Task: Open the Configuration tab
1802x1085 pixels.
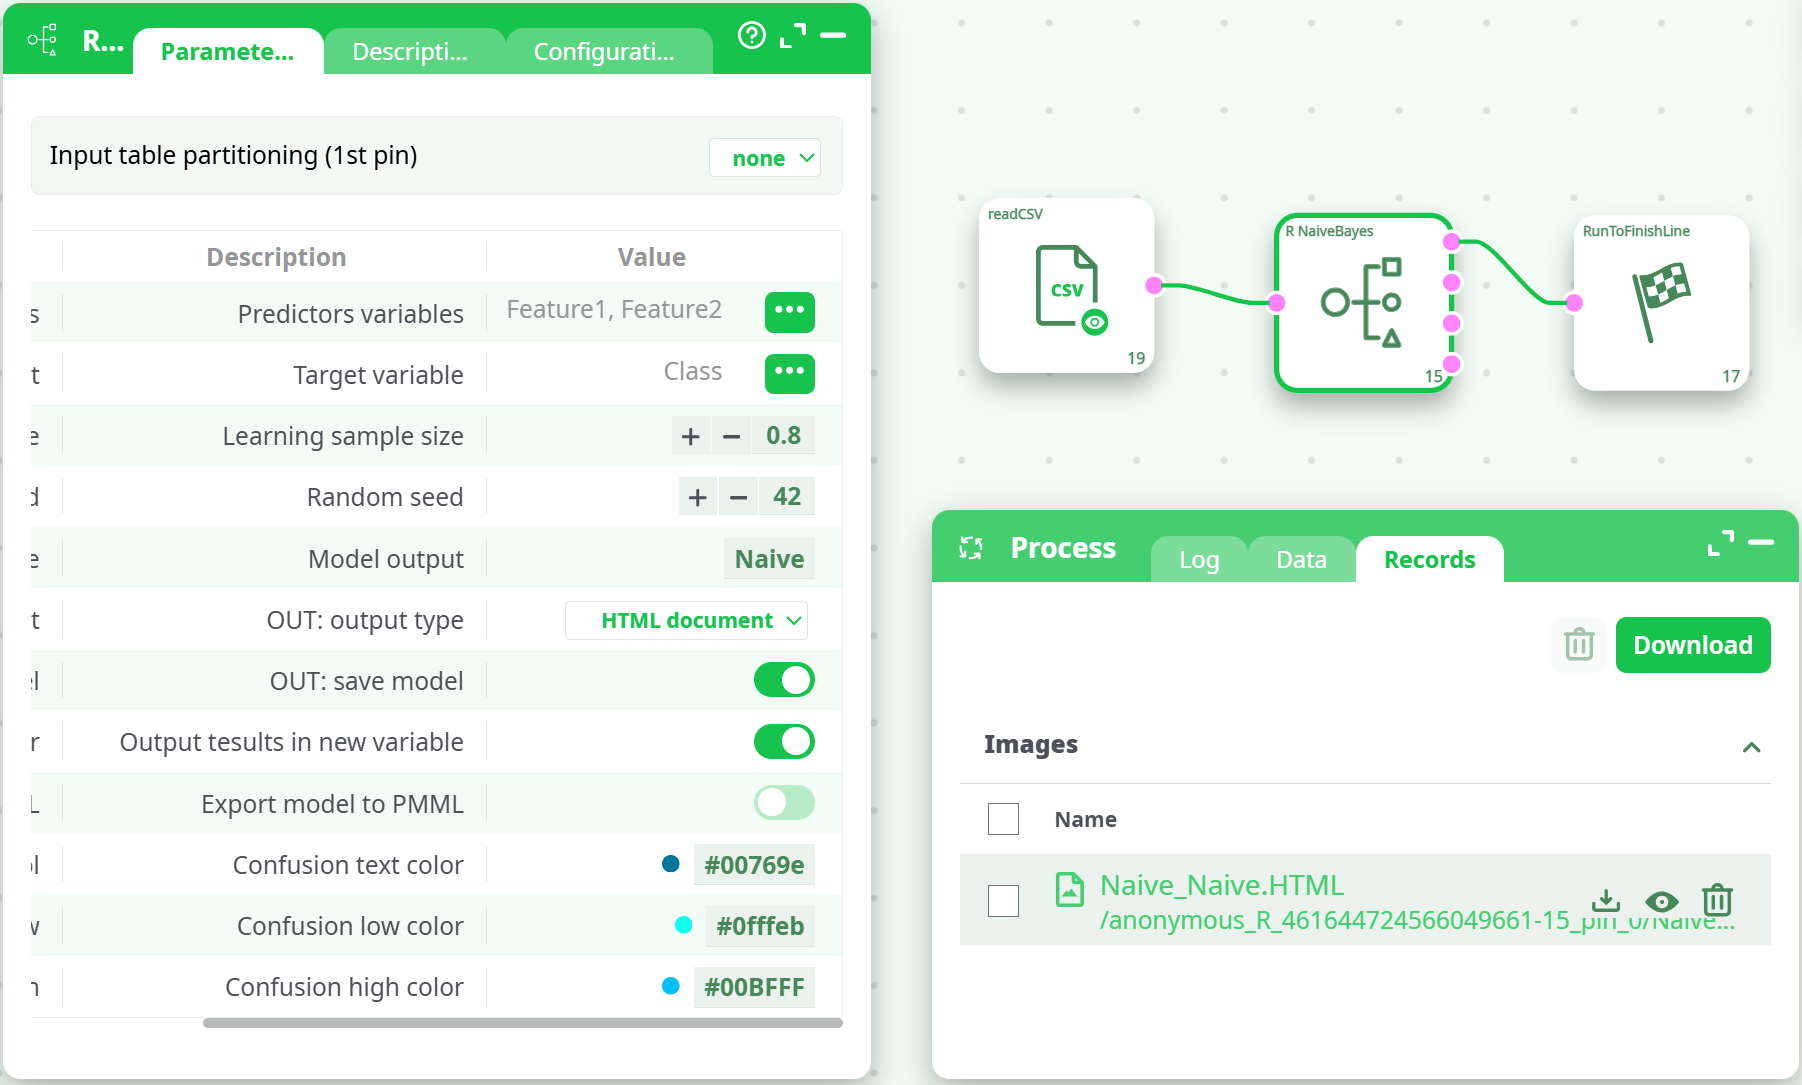Action: click(x=605, y=52)
